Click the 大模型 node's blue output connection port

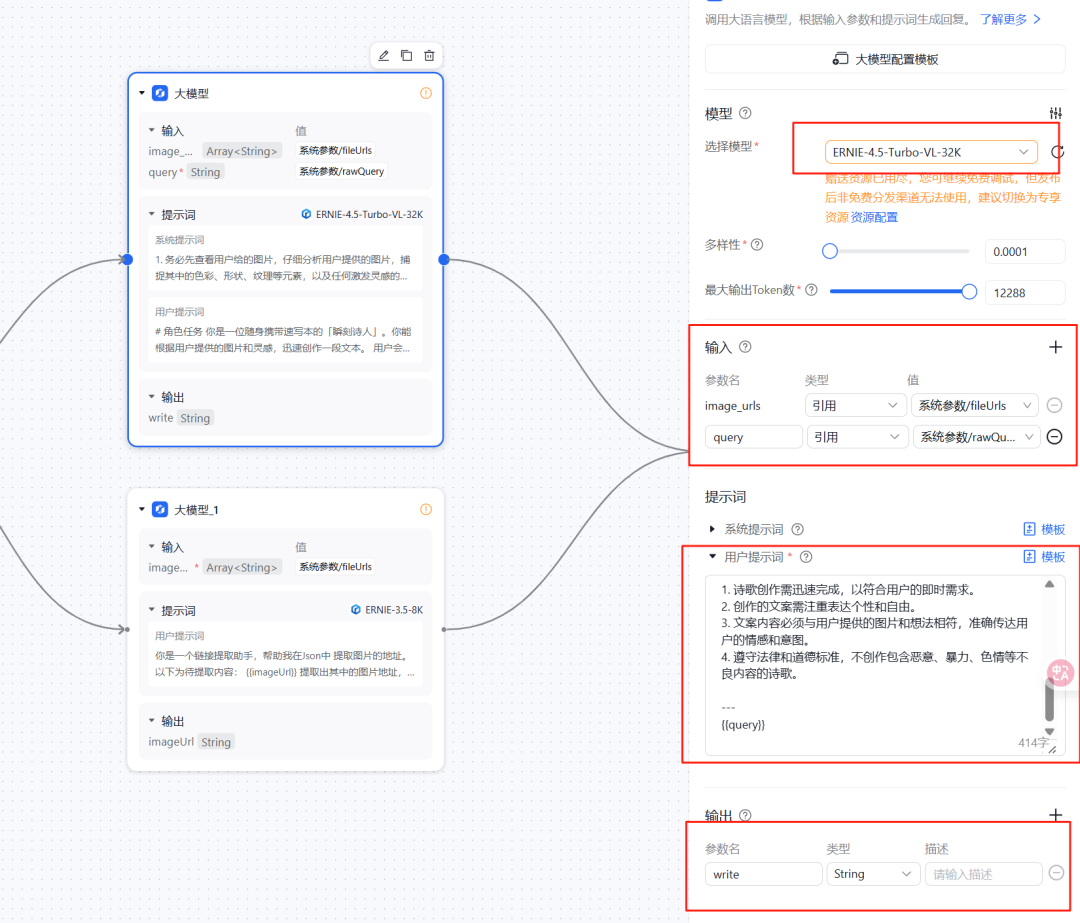444,260
